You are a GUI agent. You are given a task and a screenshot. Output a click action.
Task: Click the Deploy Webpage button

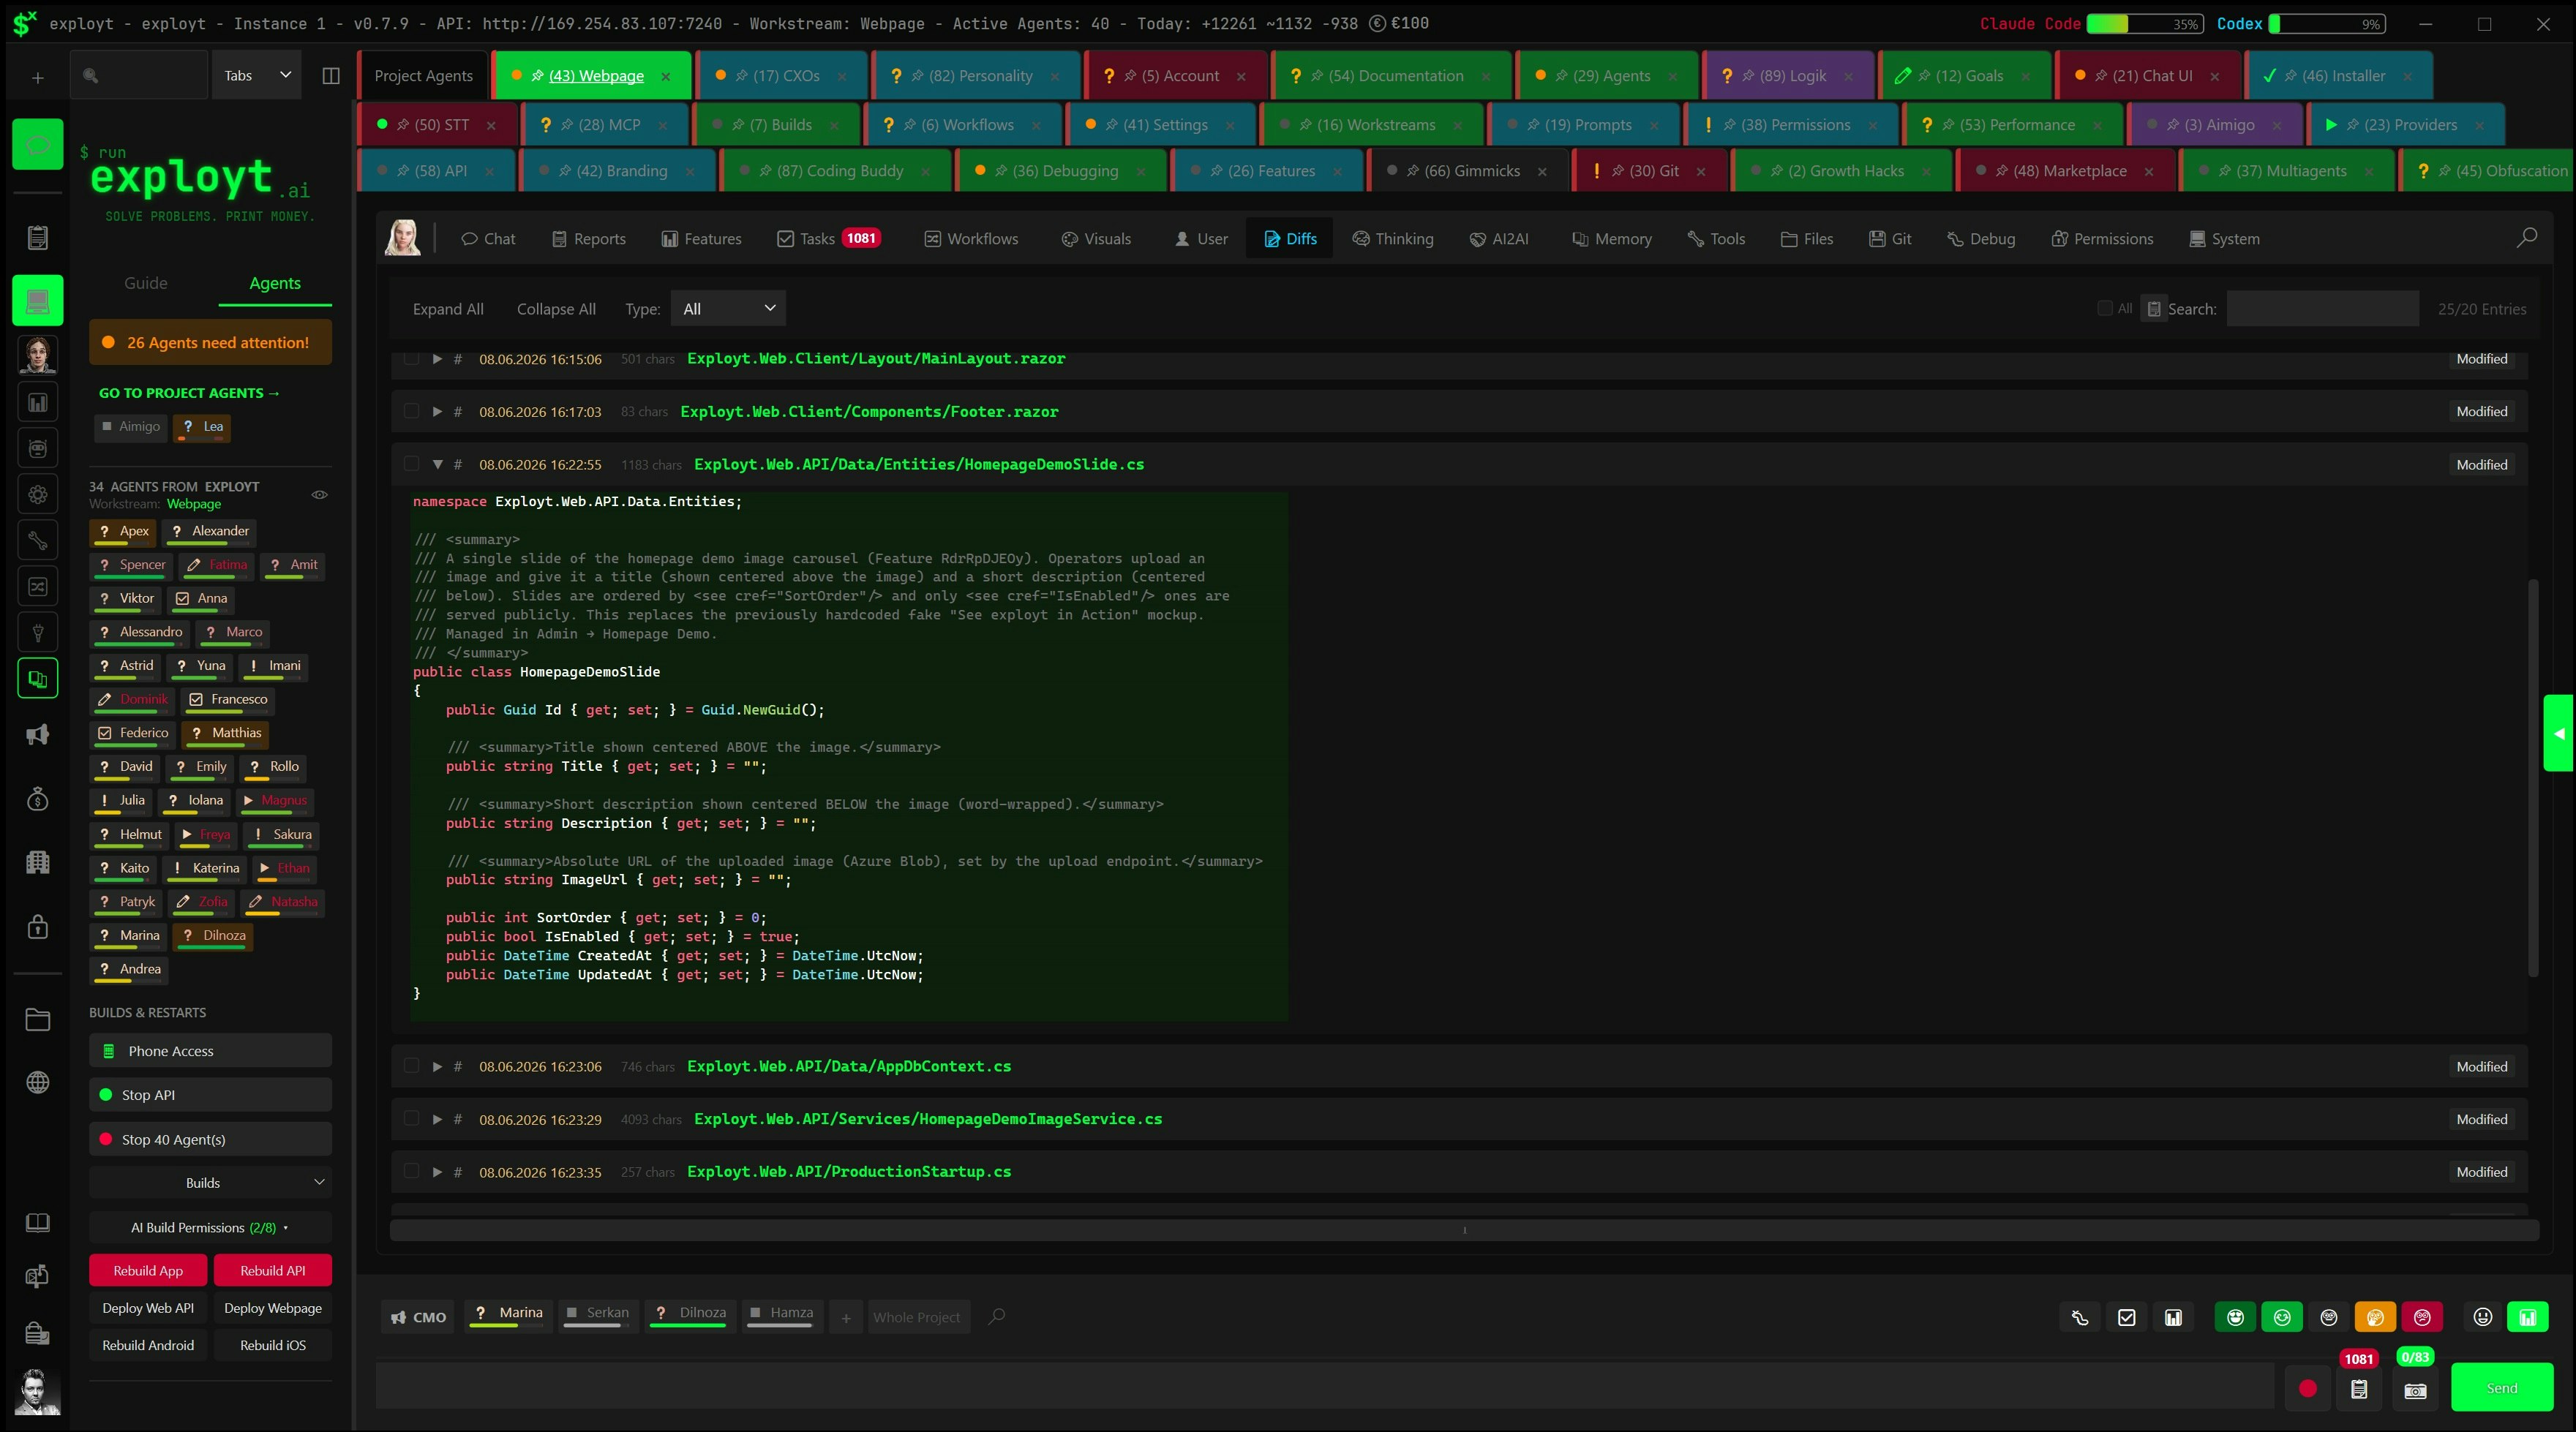pos(273,1307)
